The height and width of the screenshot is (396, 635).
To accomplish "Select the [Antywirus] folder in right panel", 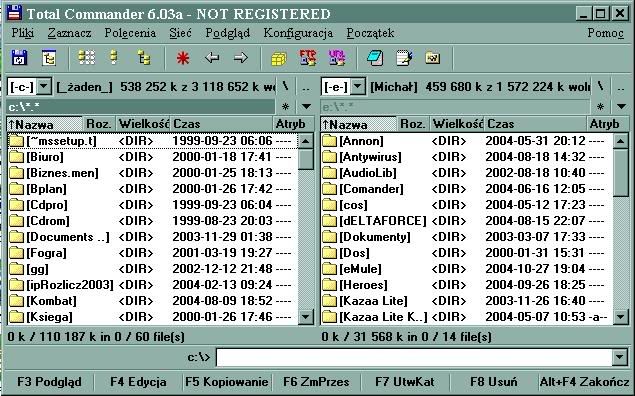I will coord(467,157).
